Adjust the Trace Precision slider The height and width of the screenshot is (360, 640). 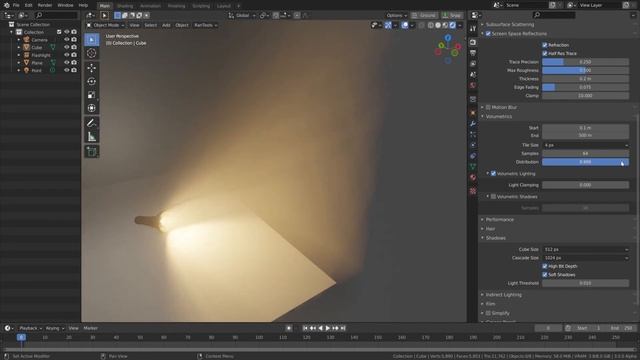pos(585,62)
